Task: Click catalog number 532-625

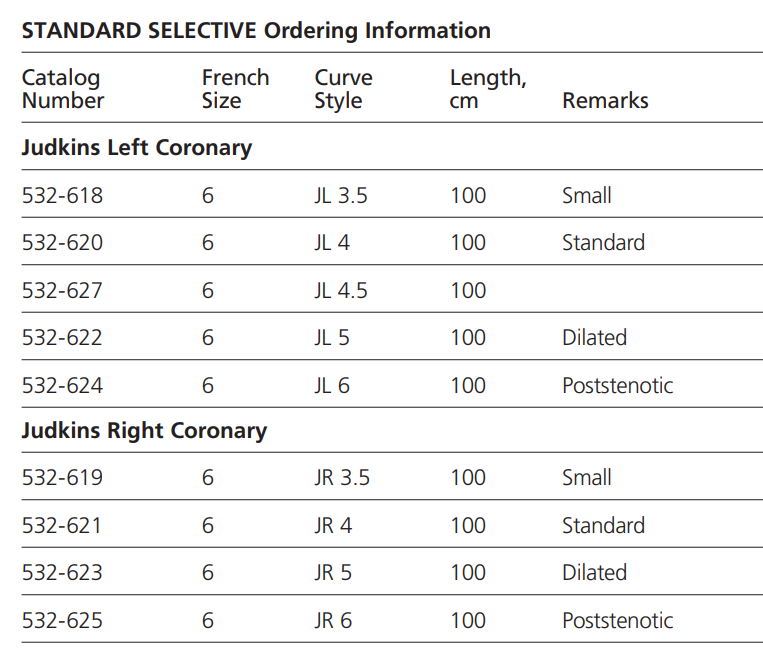Action: (62, 620)
